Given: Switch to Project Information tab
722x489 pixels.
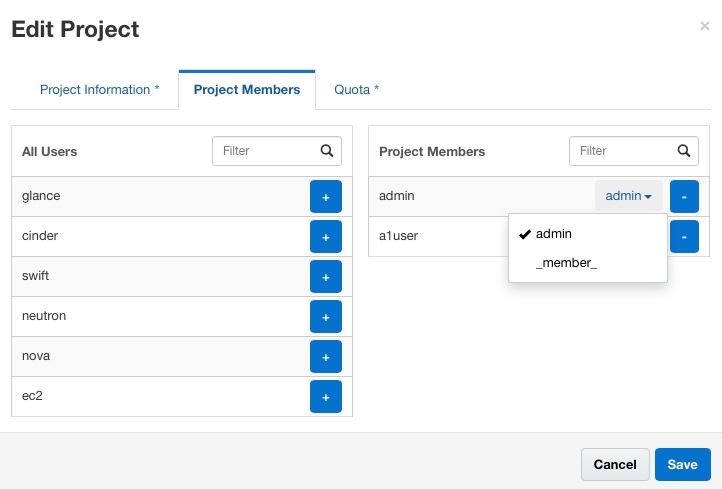Looking at the screenshot, I should (x=99, y=90).
